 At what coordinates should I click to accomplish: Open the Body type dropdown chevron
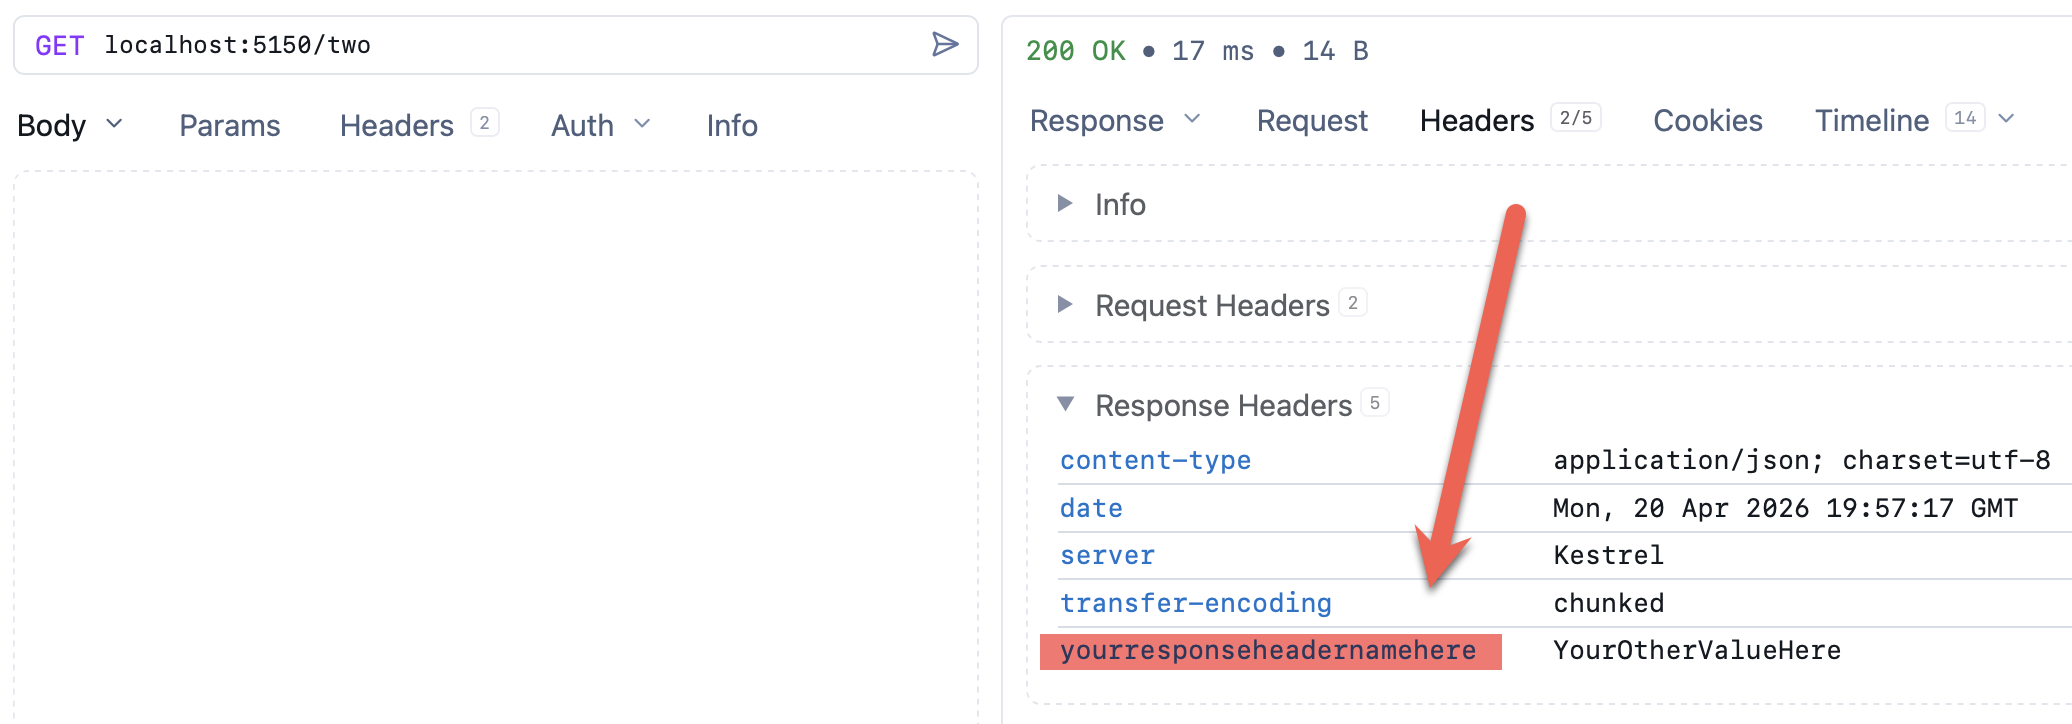coord(114,124)
